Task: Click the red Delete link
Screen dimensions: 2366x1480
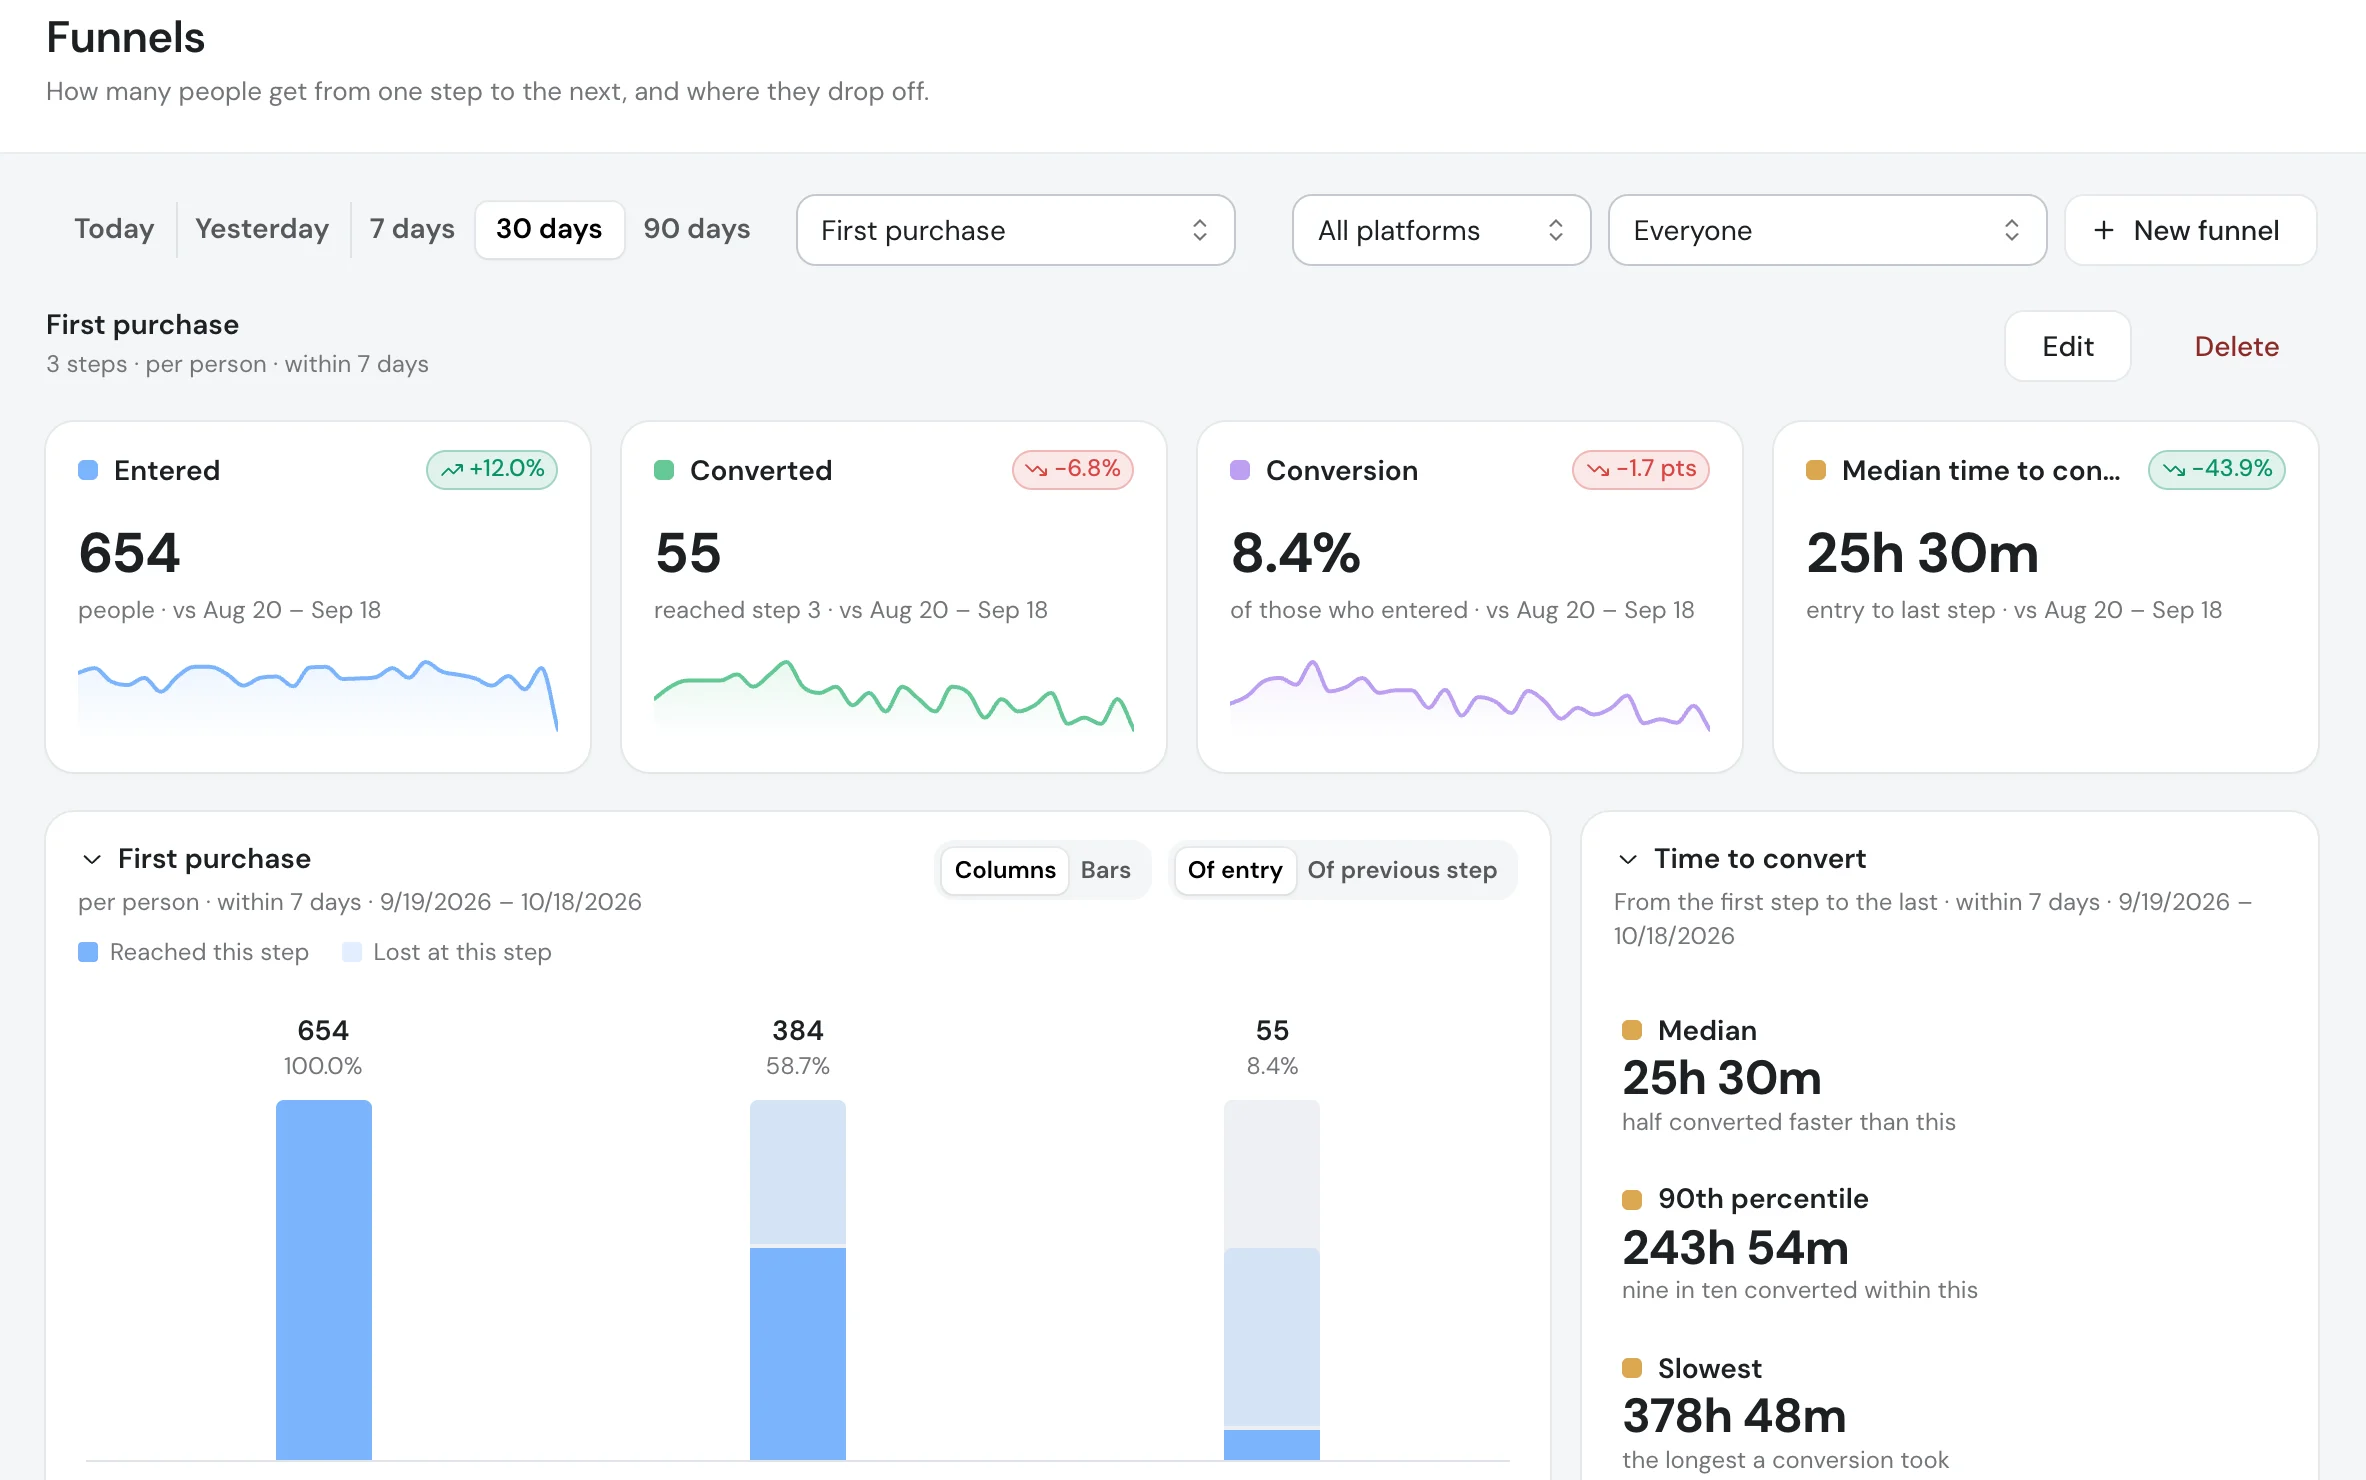Action: click(2236, 346)
